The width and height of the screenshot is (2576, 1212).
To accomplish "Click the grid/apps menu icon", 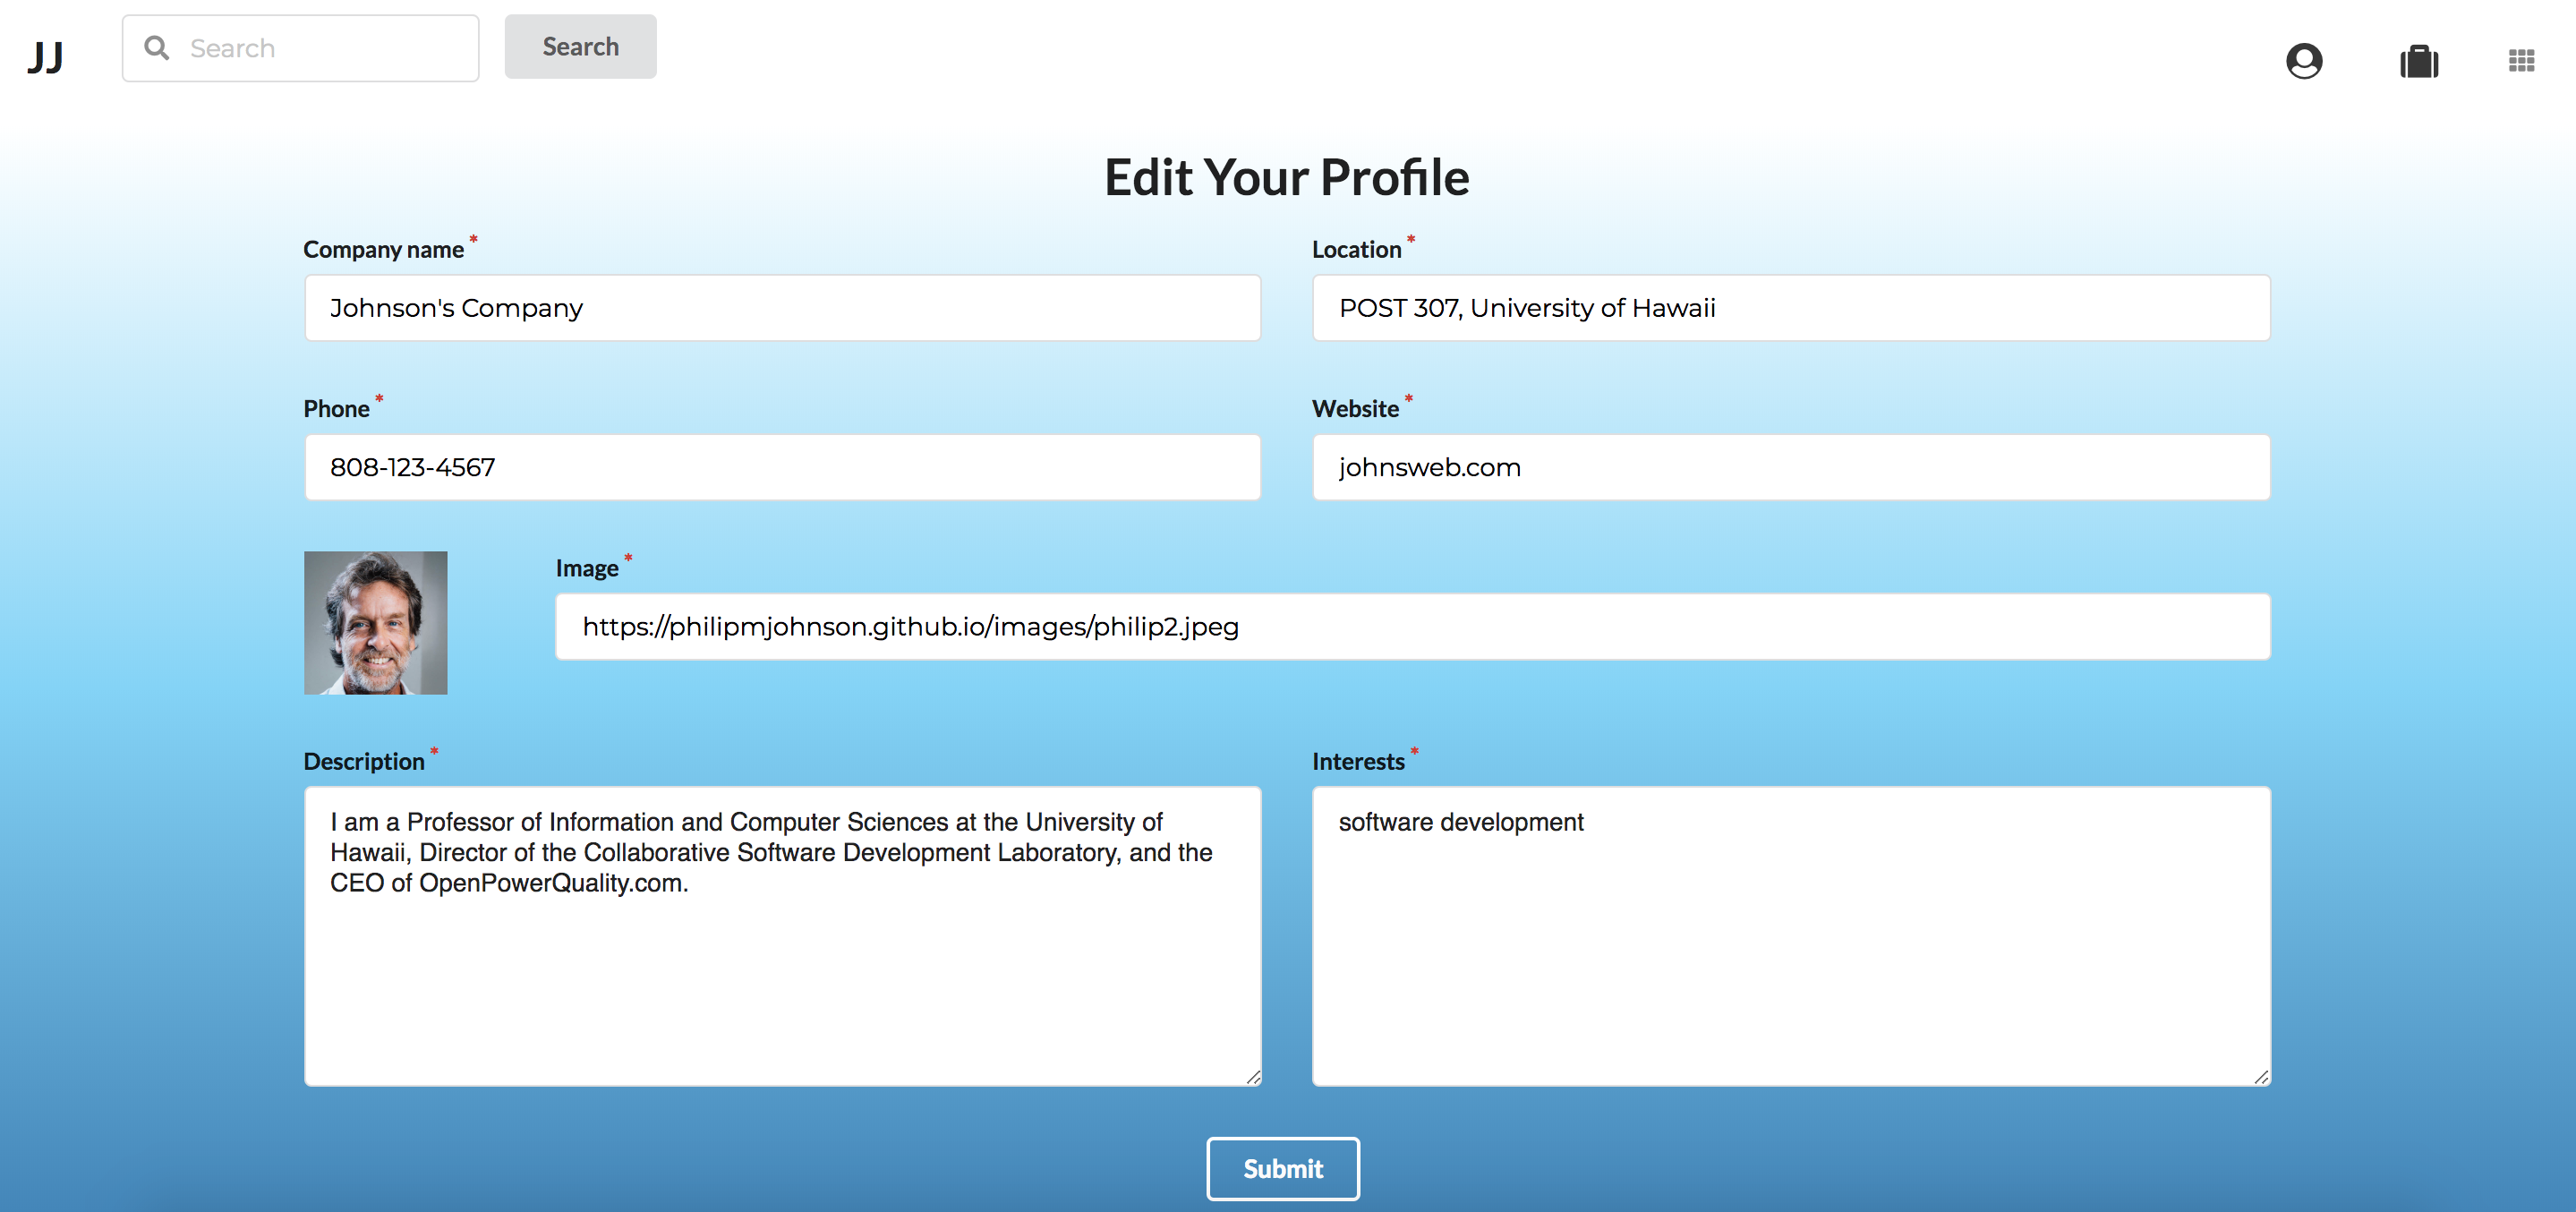I will coord(2521,59).
